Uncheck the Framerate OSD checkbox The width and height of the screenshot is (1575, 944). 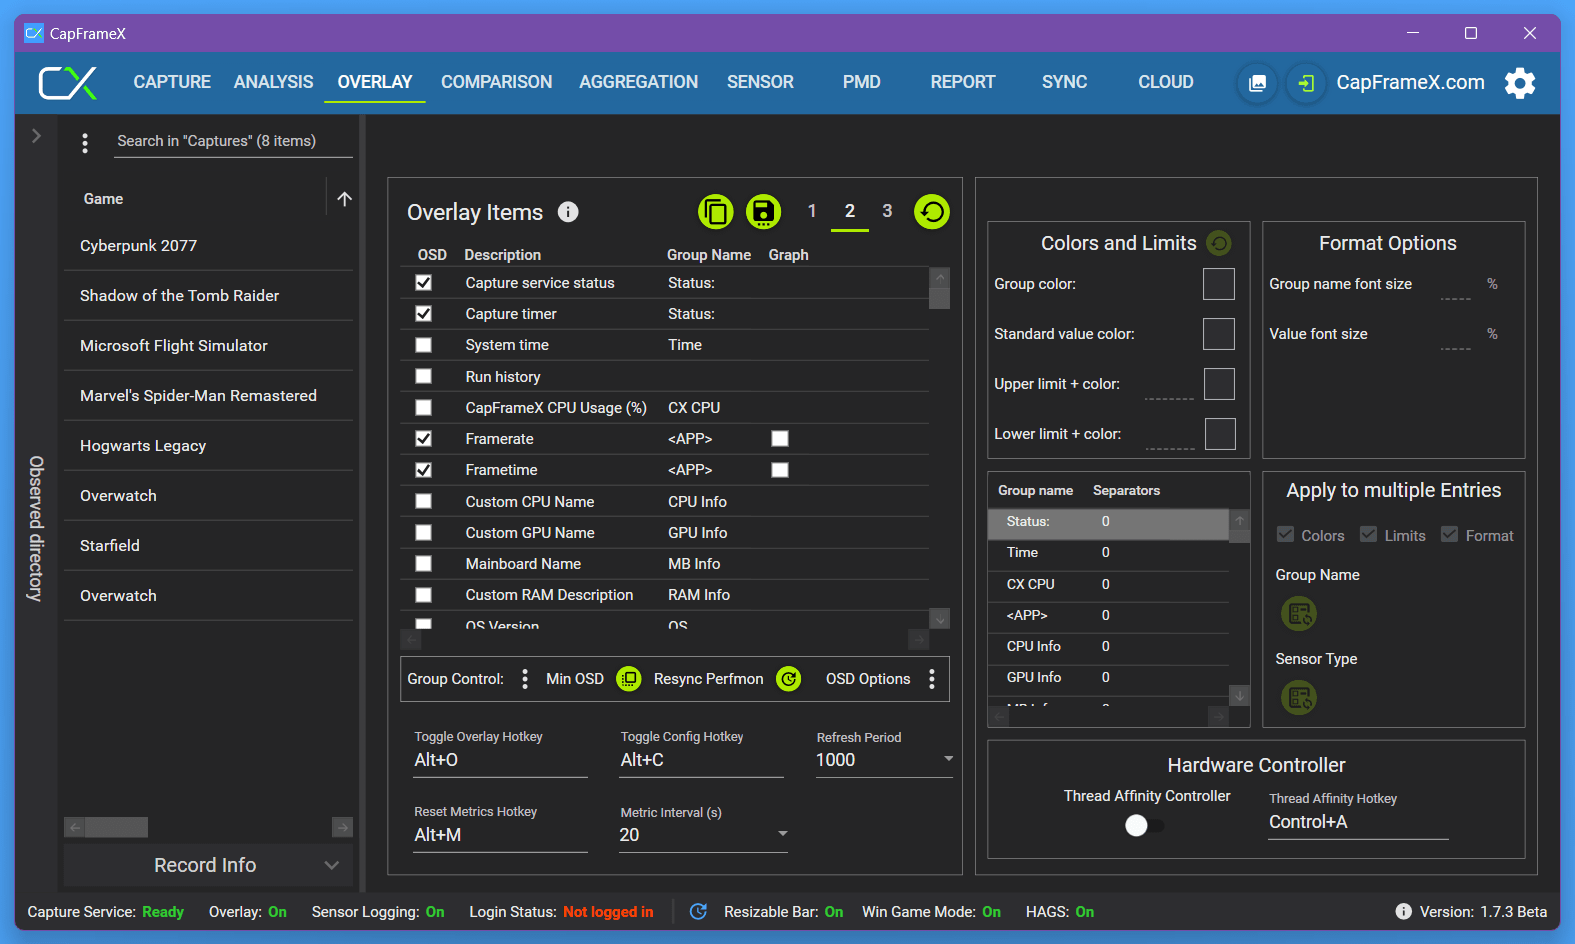(424, 439)
